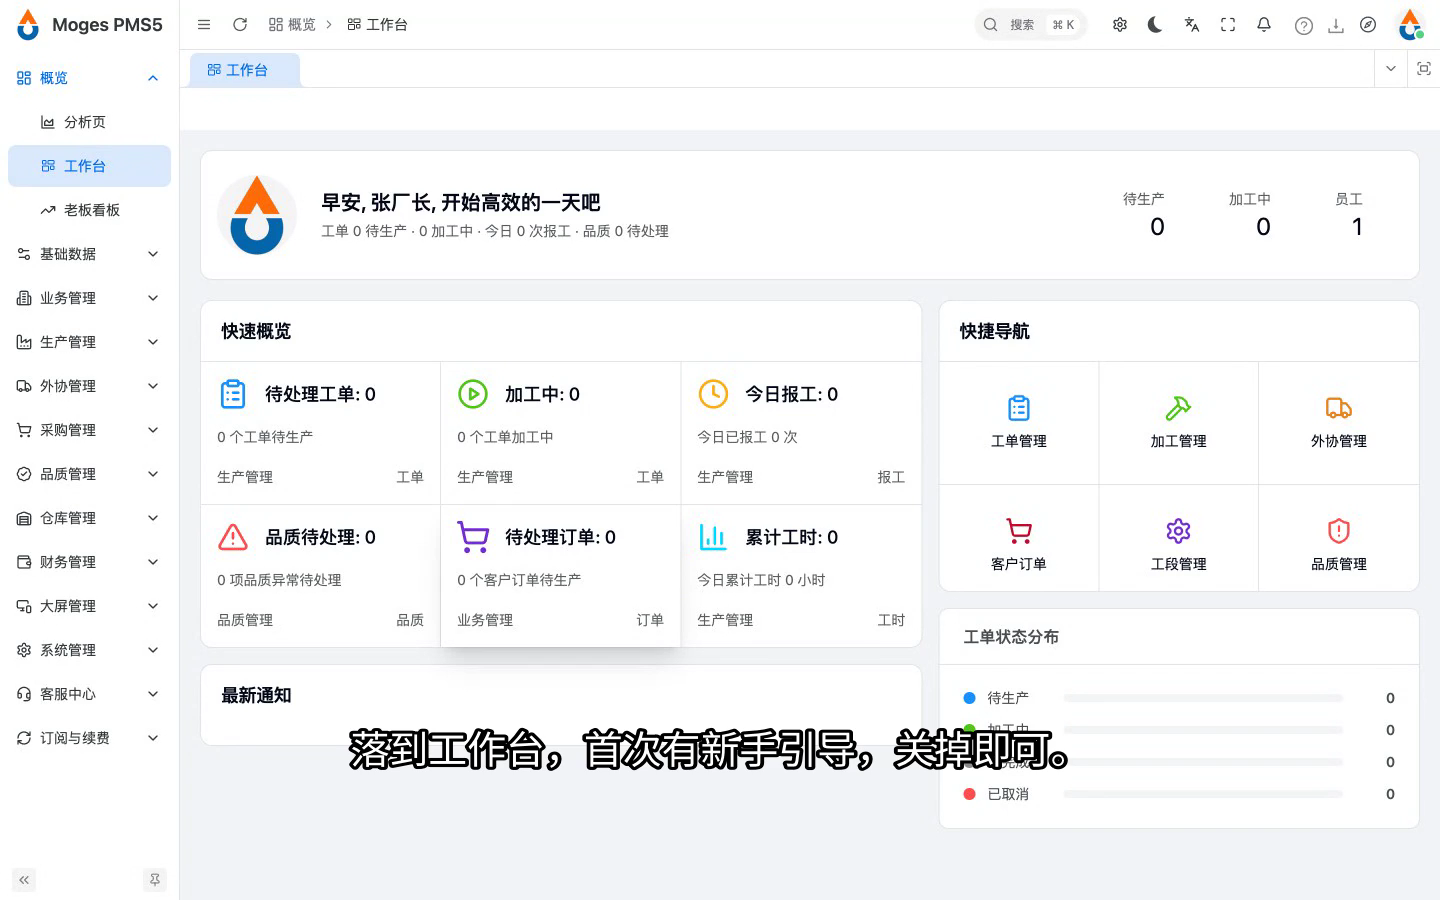Open the 加工中 overview card
This screenshot has width=1440, height=900.
point(561,433)
